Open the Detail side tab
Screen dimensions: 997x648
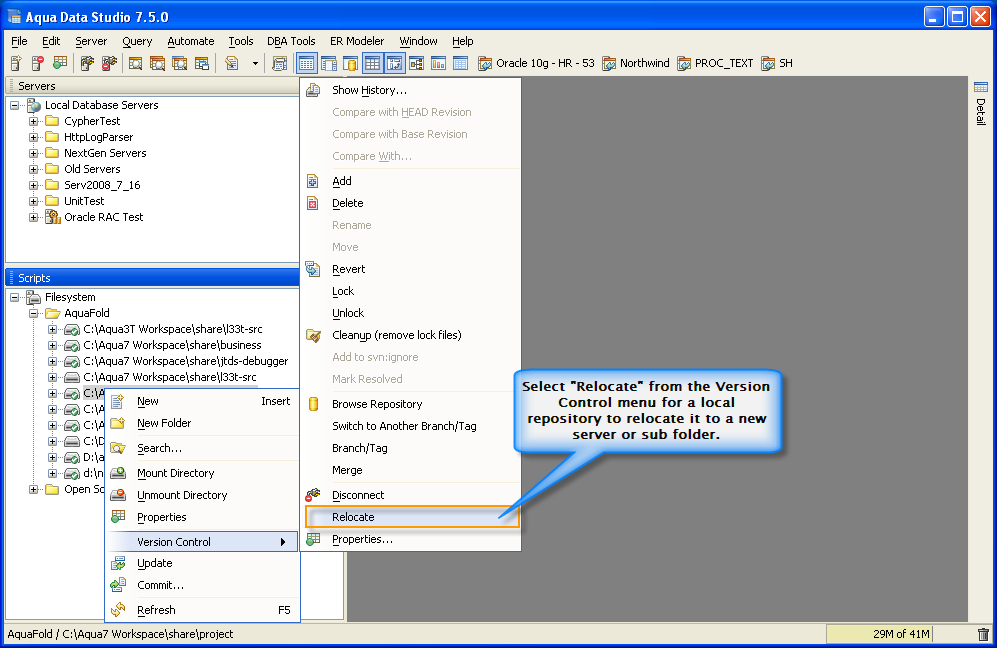pyautogui.click(x=980, y=104)
